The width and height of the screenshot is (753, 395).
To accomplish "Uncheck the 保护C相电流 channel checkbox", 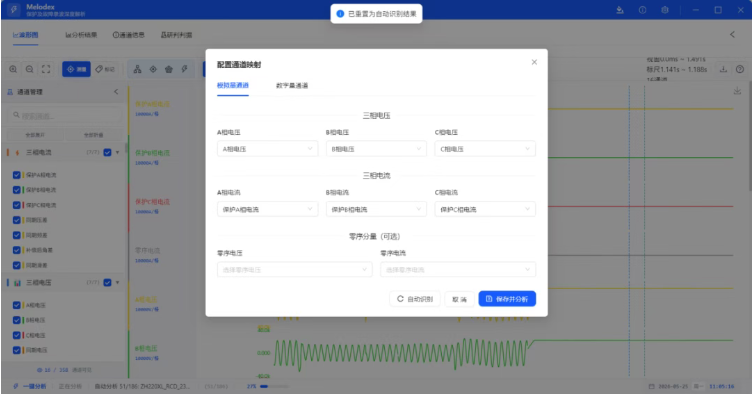I will [17, 205].
